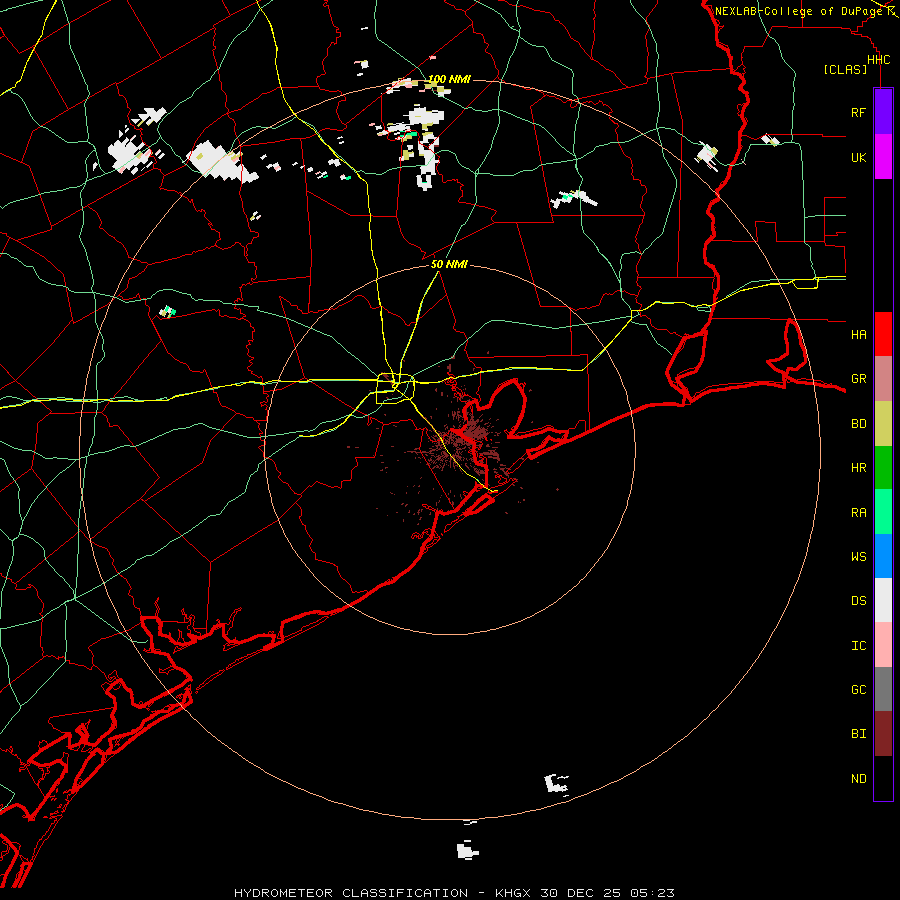Viewport: 900px width, 900px height.
Task: Click the DS legend label
Action: click(858, 601)
